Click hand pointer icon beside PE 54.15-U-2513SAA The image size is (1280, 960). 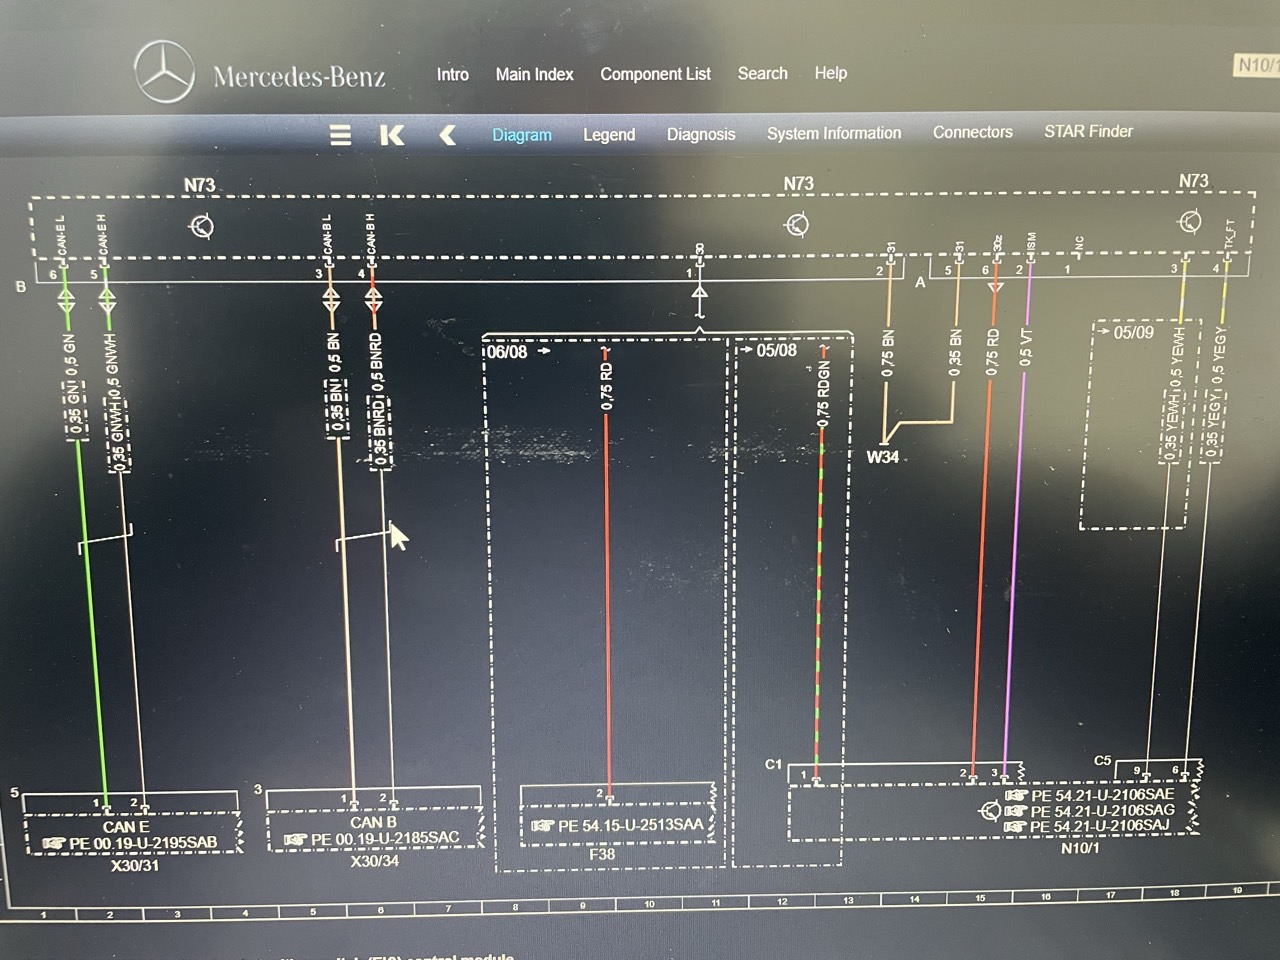pos(543,825)
